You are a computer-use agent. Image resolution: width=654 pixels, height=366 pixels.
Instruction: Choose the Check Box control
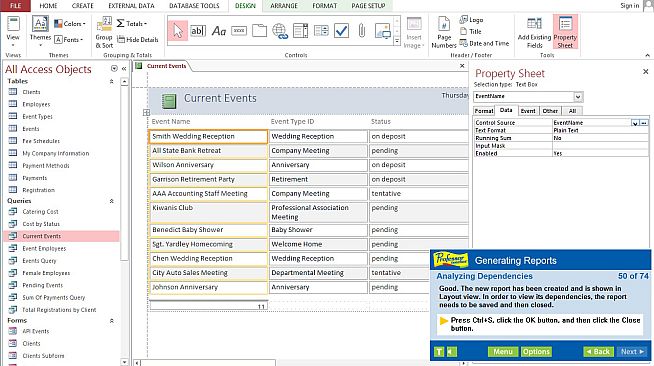click(x=341, y=31)
